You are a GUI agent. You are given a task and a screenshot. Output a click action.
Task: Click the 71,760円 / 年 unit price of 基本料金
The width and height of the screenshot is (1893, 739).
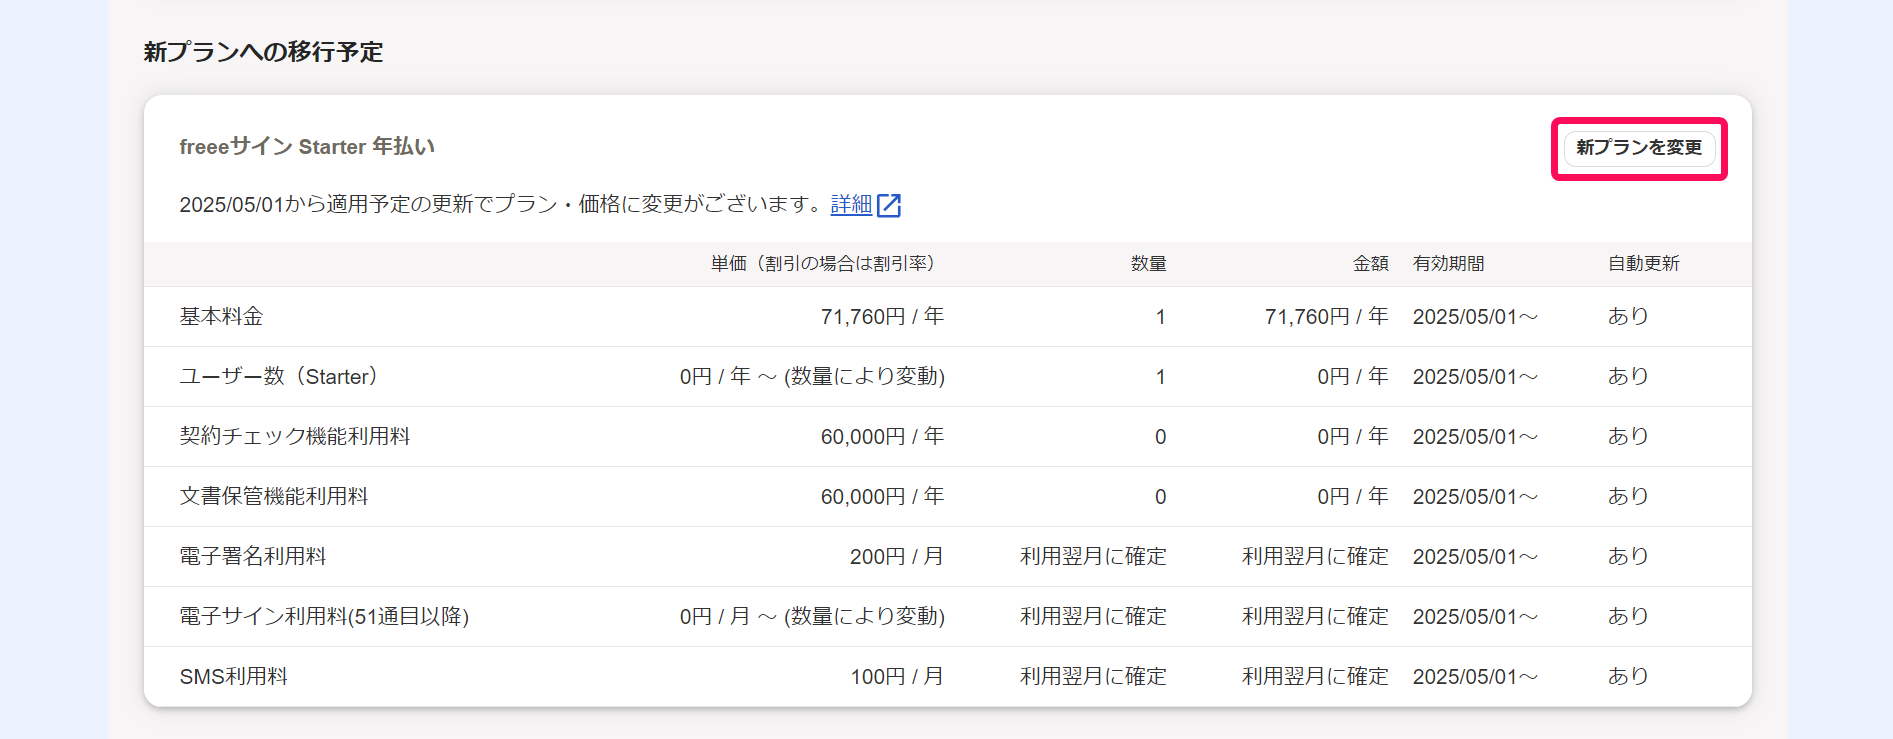(882, 317)
